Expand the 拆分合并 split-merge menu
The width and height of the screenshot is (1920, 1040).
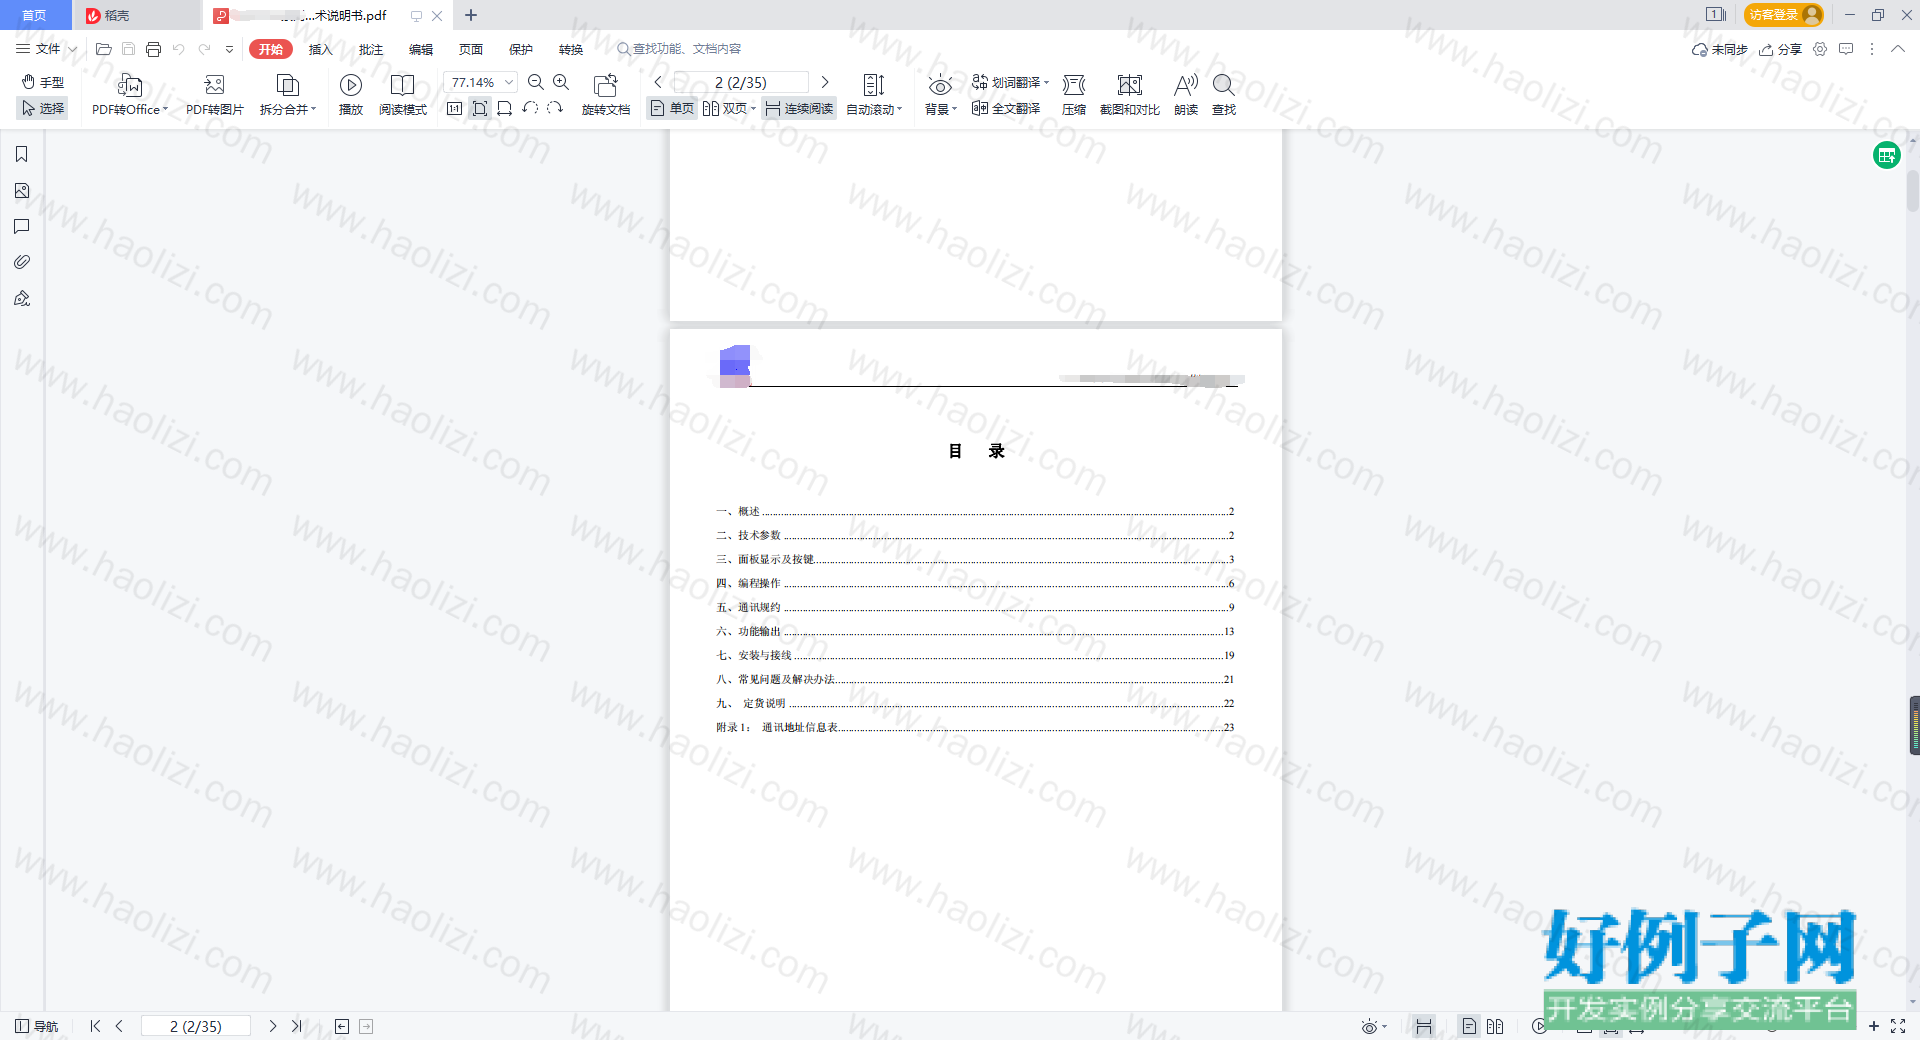288,95
